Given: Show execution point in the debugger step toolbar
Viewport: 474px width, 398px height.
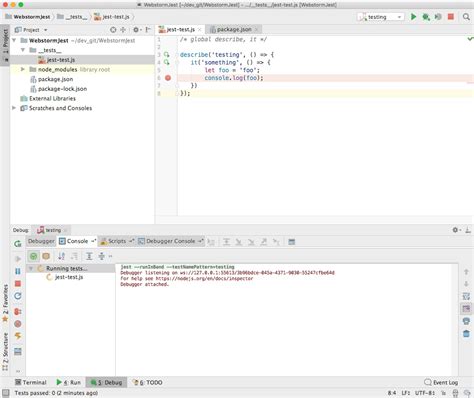Looking at the screenshot, I should click(211, 242).
